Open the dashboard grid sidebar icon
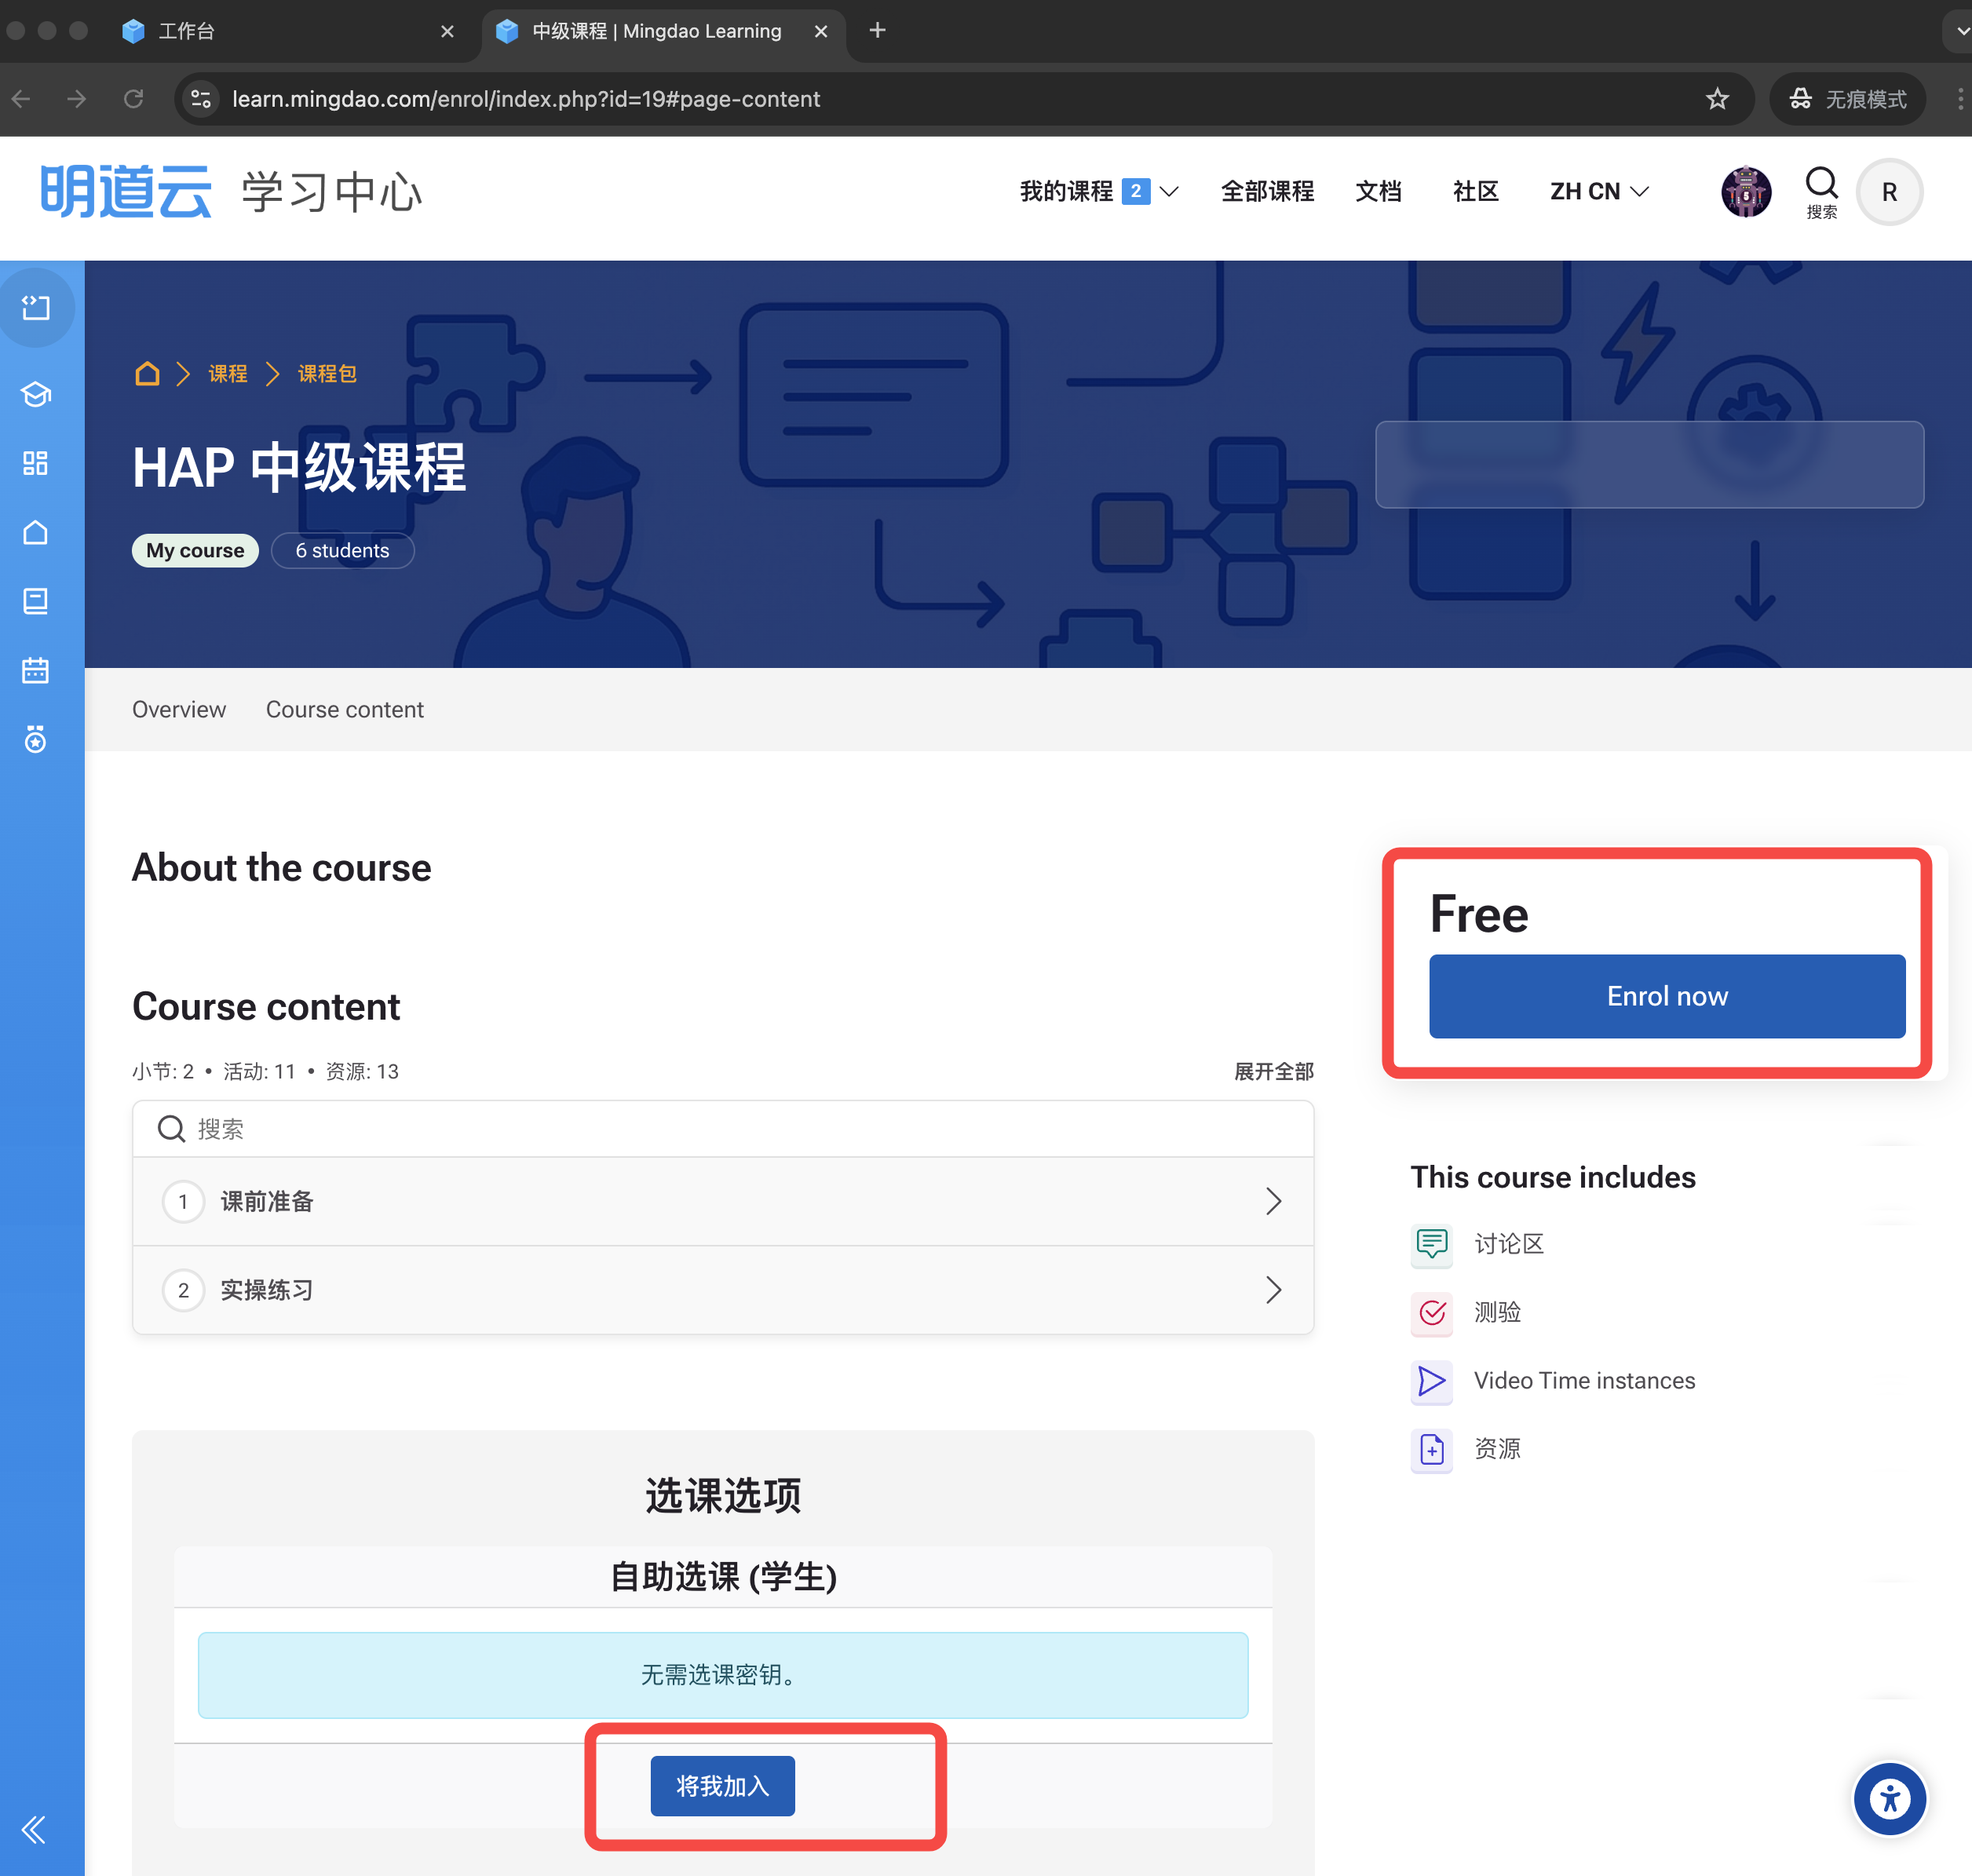The image size is (1972, 1876). 36,463
